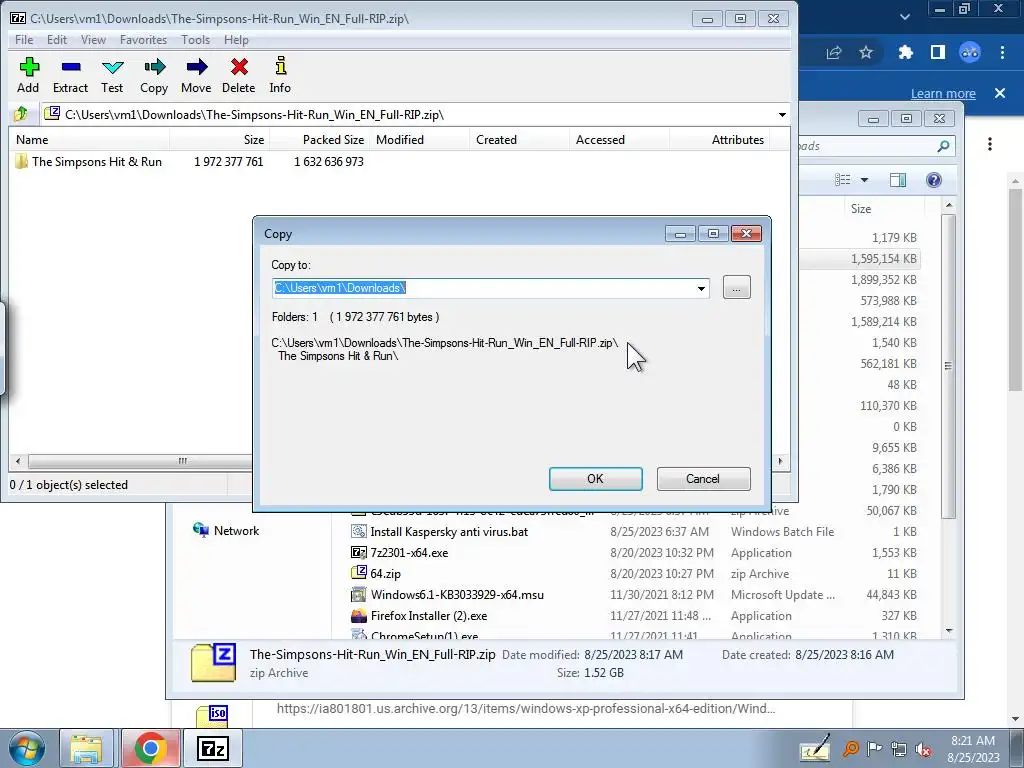1024x768 pixels.
Task: Show Explorer preview pane icon
Action: coord(898,180)
